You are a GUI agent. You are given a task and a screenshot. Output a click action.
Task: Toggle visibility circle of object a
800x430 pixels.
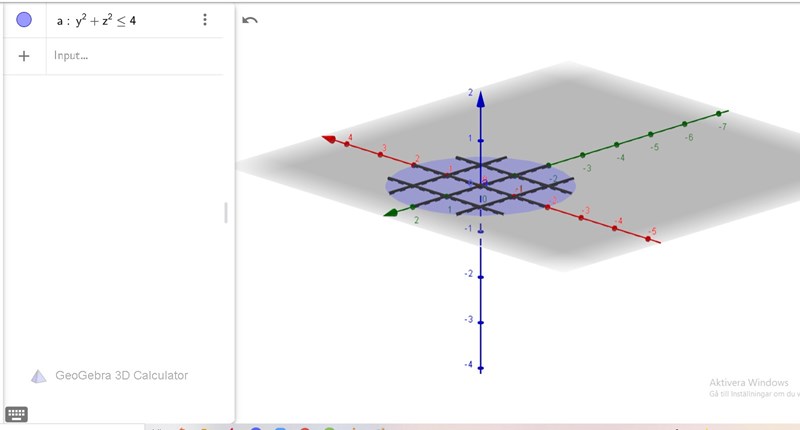(24, 20)
